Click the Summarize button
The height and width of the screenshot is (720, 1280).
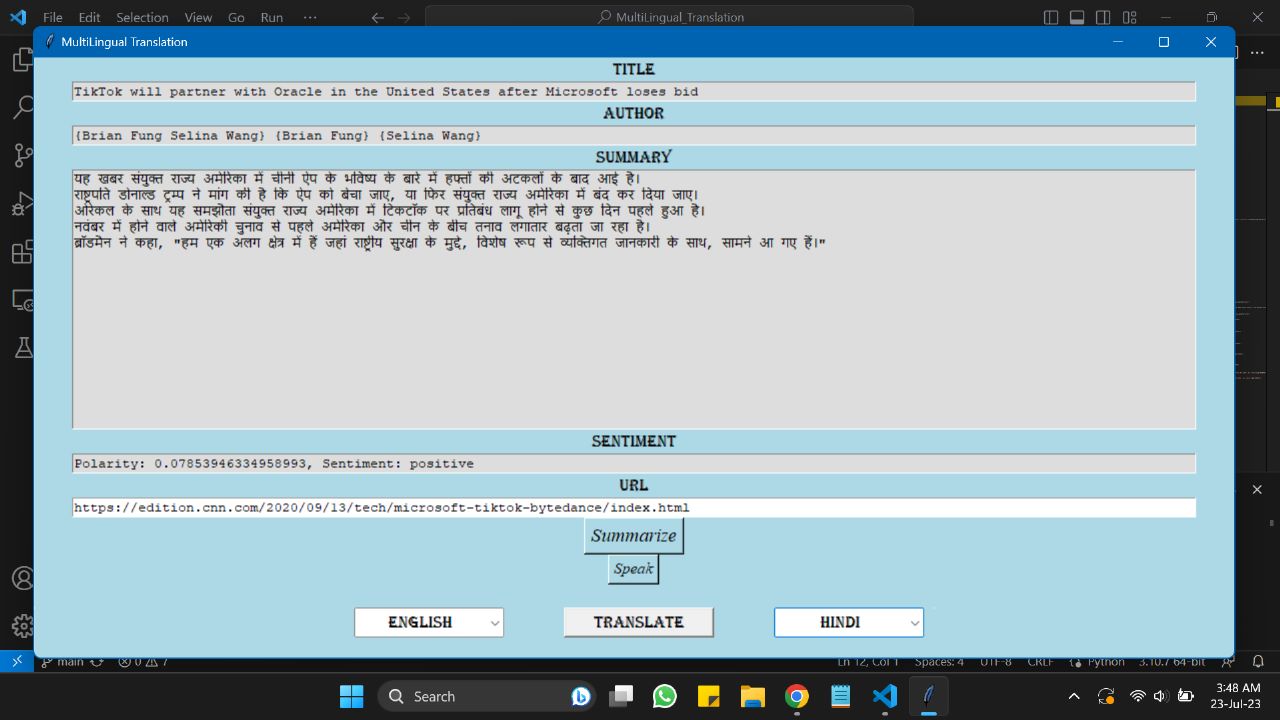[634, 536]
